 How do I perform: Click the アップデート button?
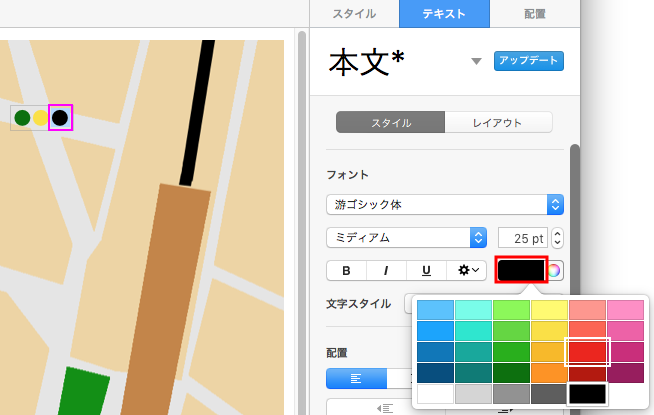529,61
